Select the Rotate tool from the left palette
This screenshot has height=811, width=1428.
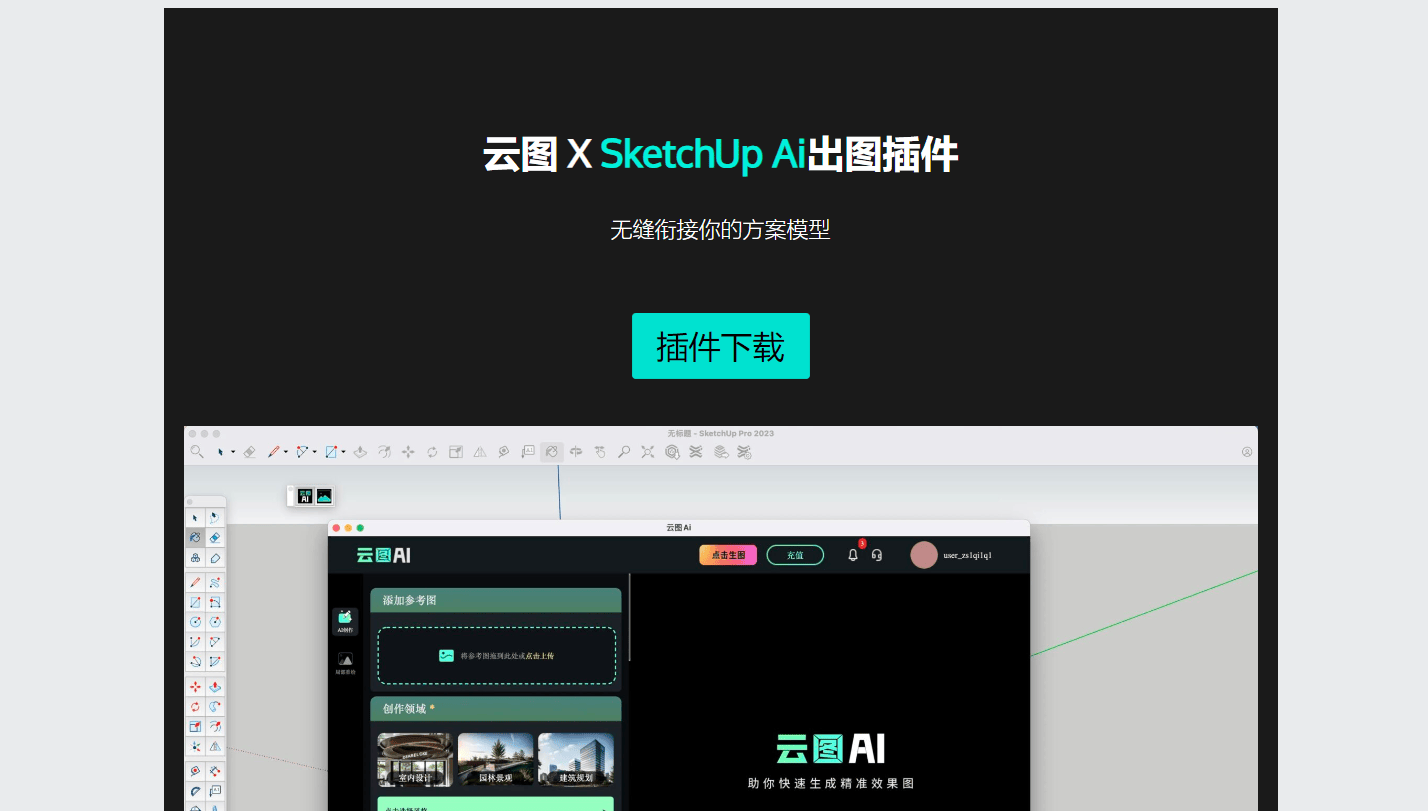coord(196,706)
